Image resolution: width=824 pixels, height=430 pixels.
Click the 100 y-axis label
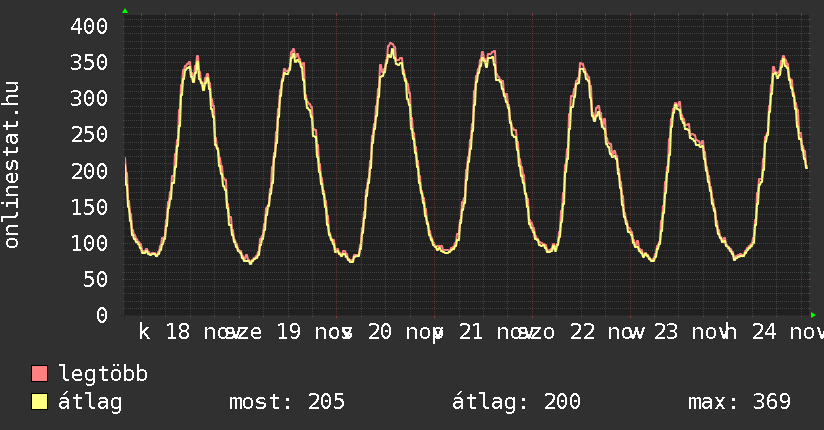tap(89, 243)
